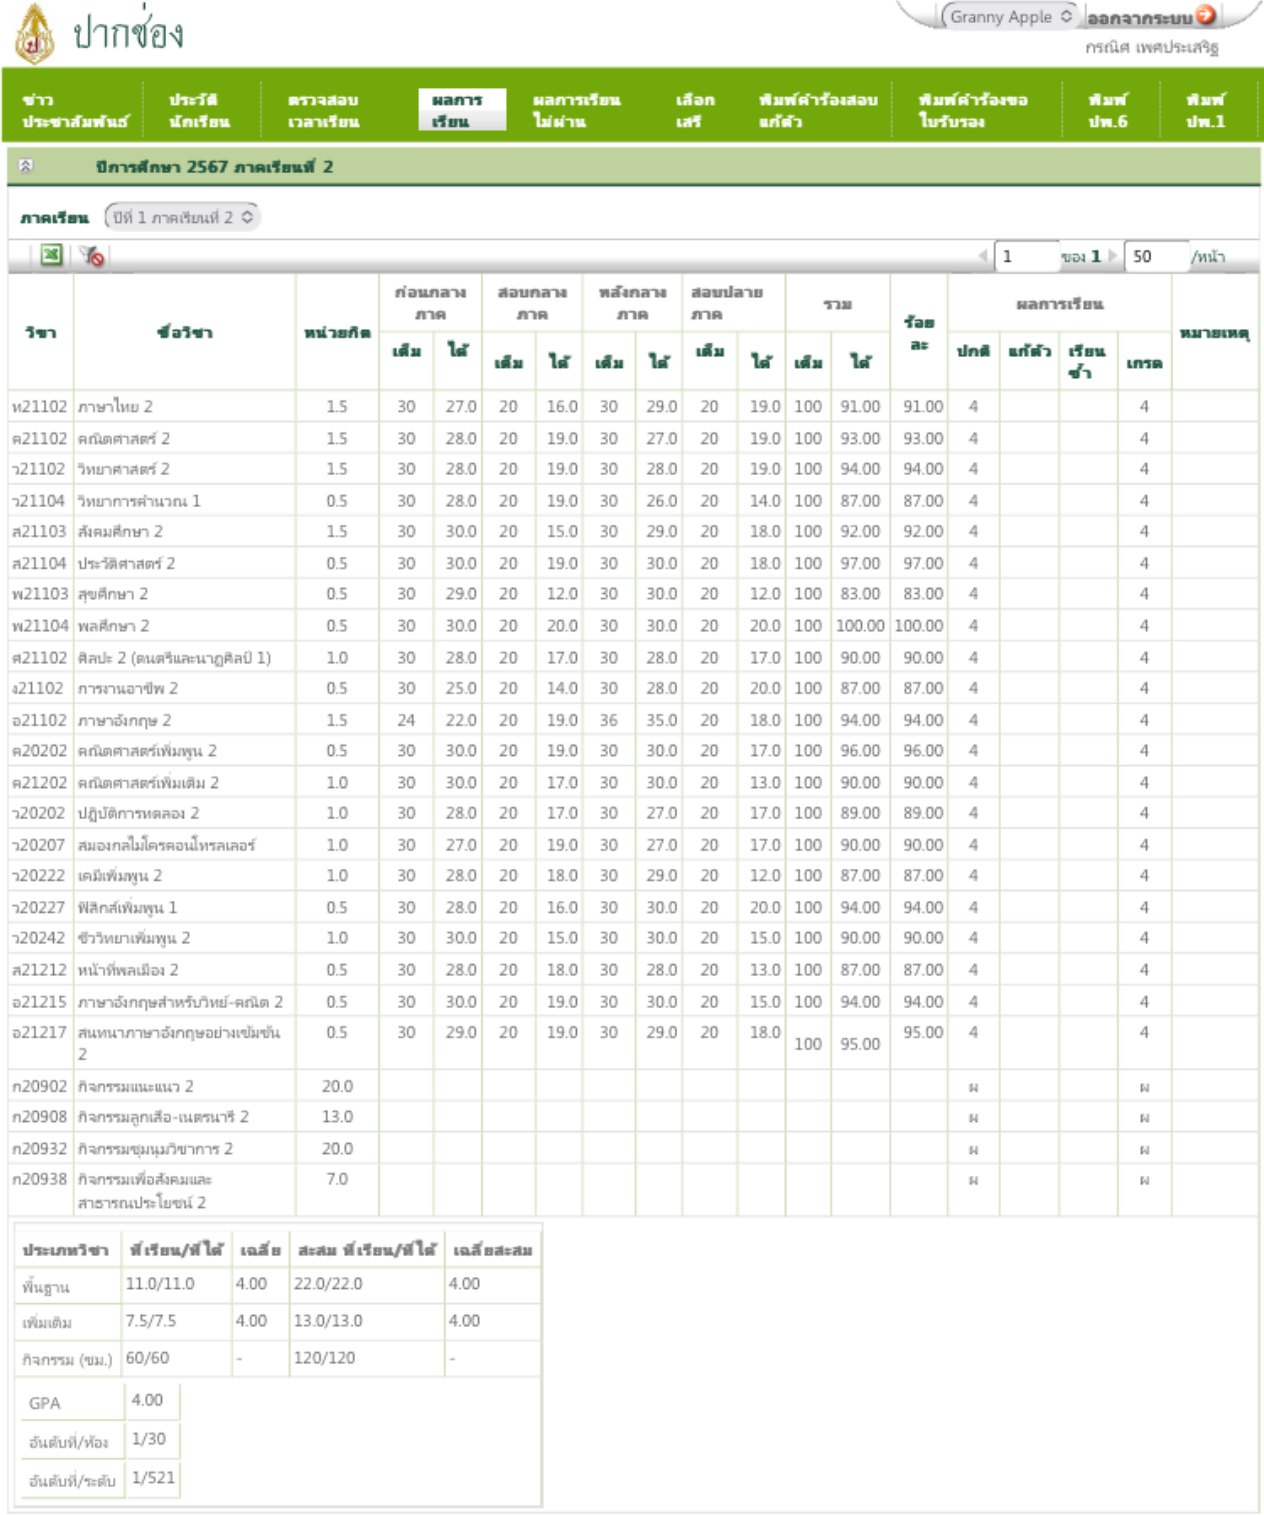Click the การงานอาชีพ 2 subject name

pyautogui.click(x=128, y=688)
